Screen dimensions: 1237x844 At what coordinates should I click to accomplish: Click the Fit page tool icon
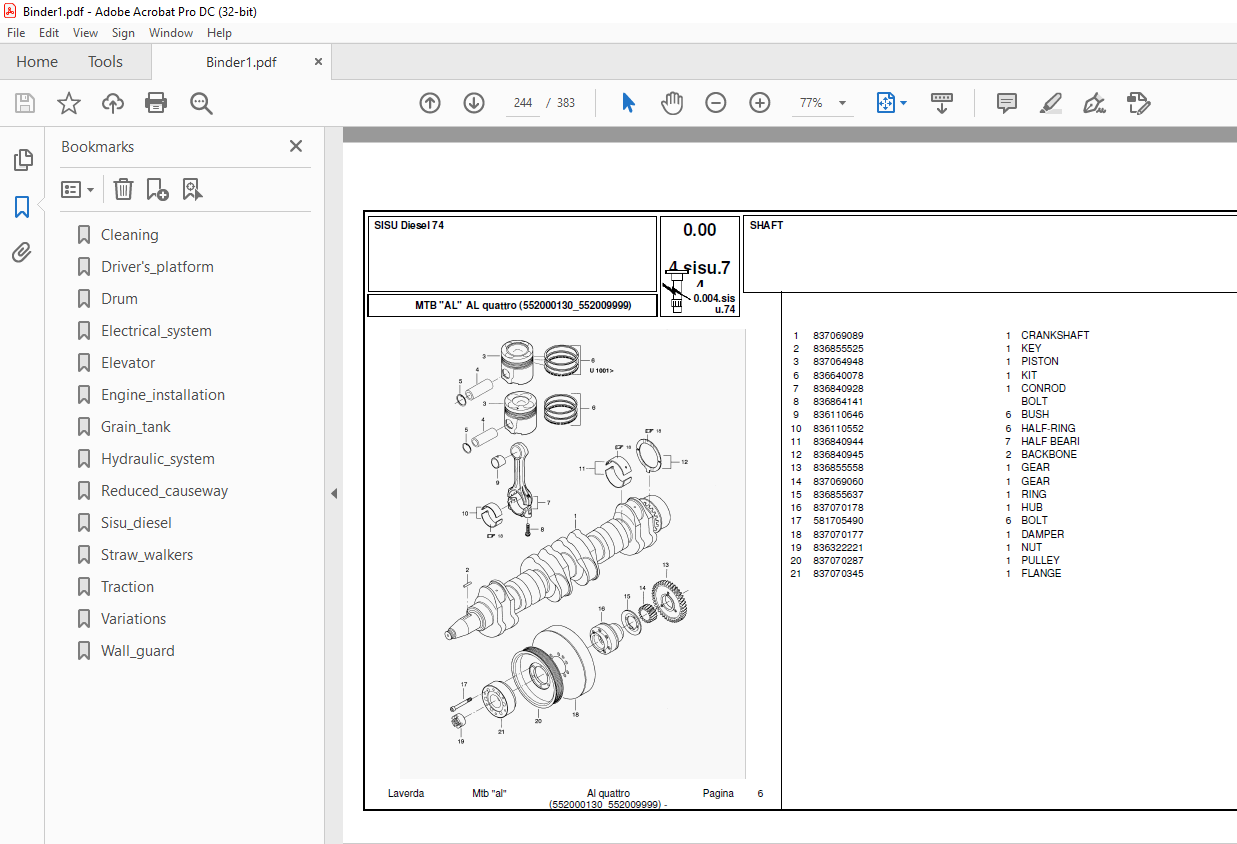click(885, 103)
